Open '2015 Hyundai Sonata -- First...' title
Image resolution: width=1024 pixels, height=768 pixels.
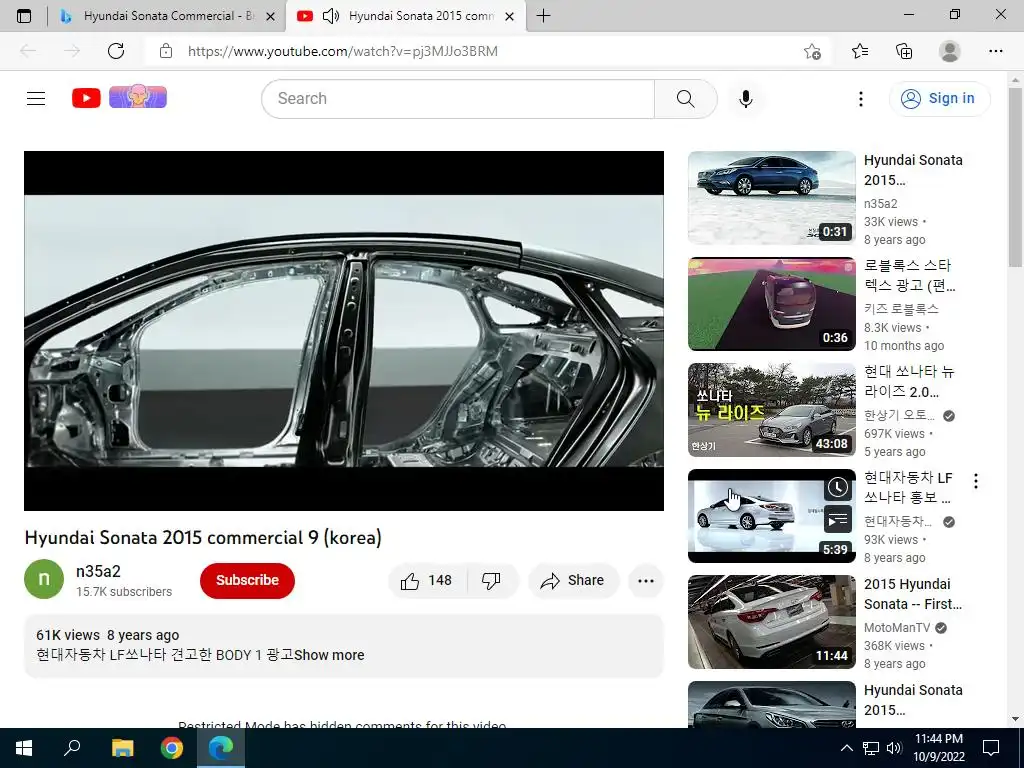(x=912, y=594)
